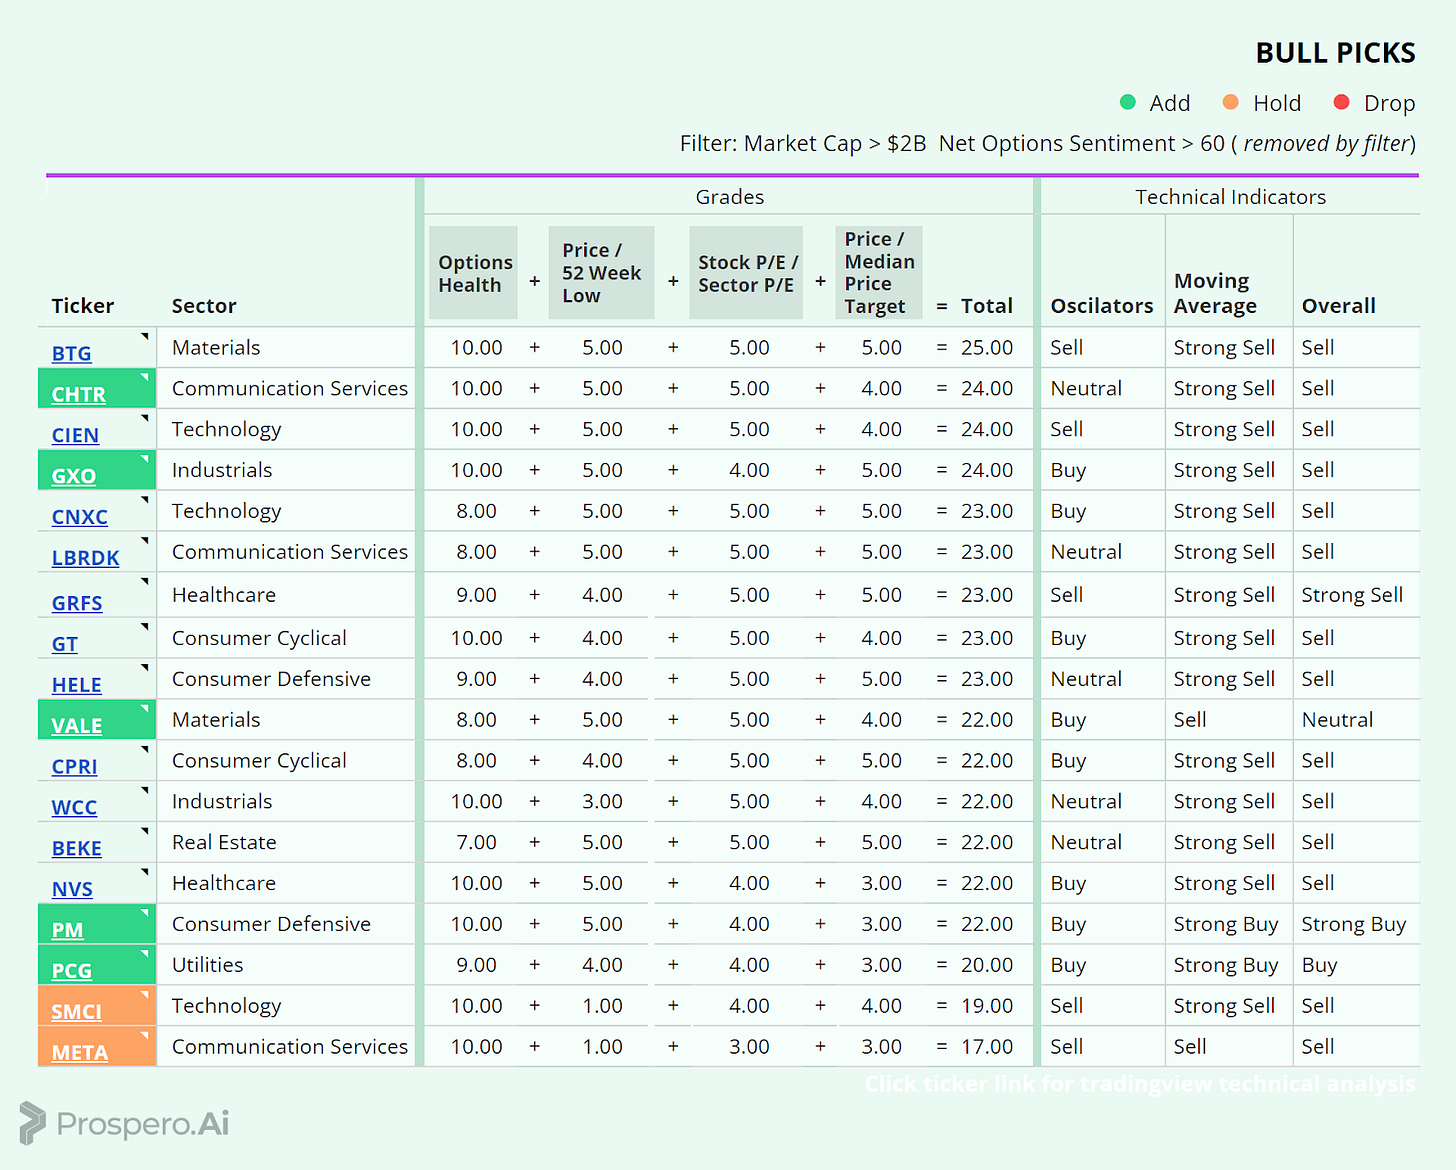This screenshot has width=1456, height=1170.
Task: Click SMCI's total score 19.00
Action: click(986, 1006)
